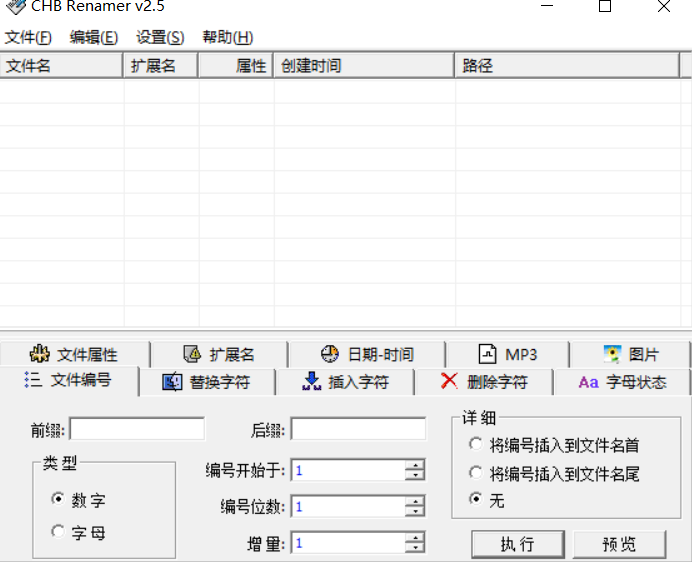The image size is (692, 562).
Task: Minimize the CHB Renamer window
Action: point(547,6)
